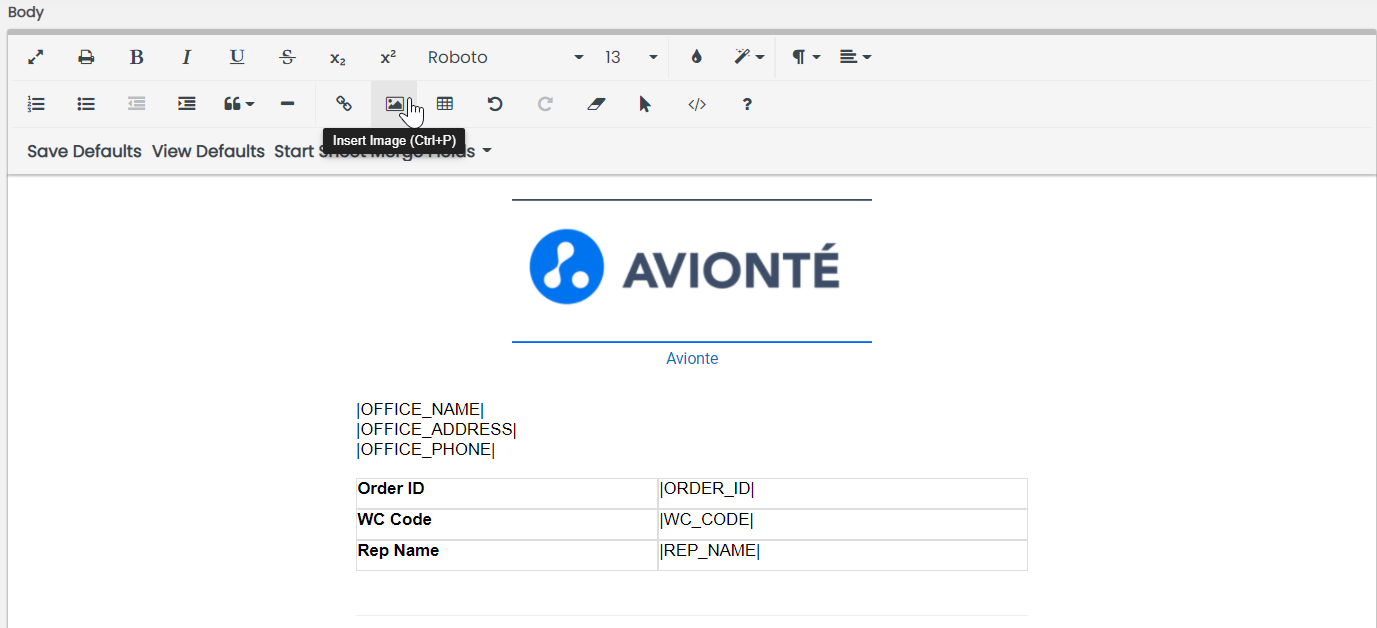The width and height of the screenshot is (1377, 628).
Task: Open the code view editor
Action: [697, 104]
